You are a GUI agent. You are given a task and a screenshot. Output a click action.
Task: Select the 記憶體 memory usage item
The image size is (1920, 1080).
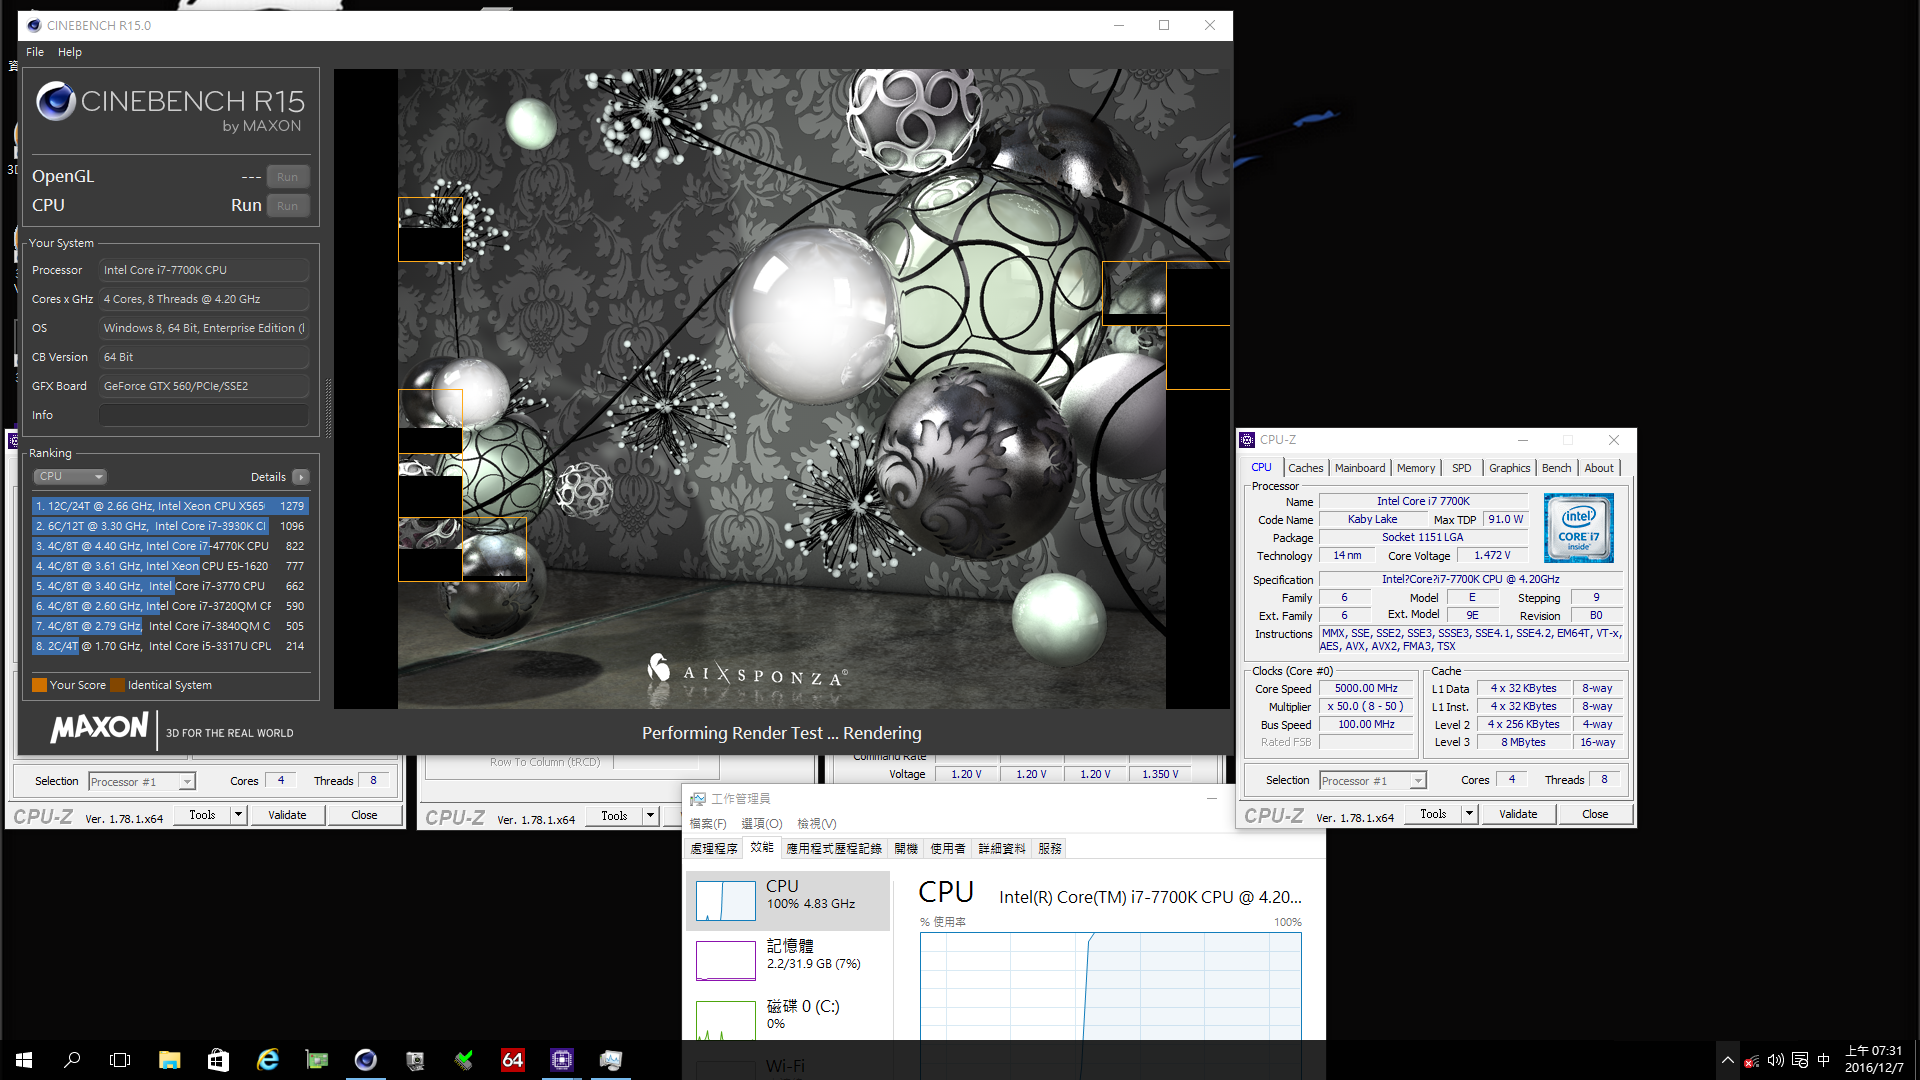coord(788,960)
